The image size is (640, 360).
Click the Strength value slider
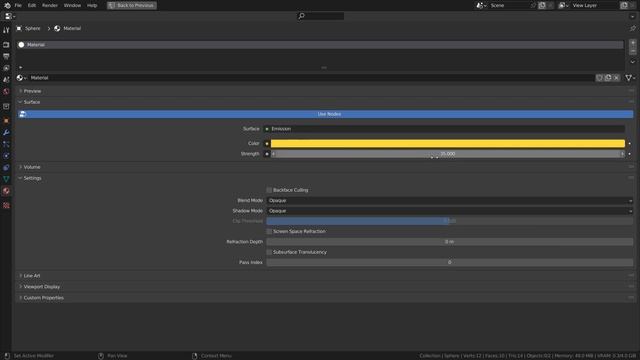pos(448,154)
